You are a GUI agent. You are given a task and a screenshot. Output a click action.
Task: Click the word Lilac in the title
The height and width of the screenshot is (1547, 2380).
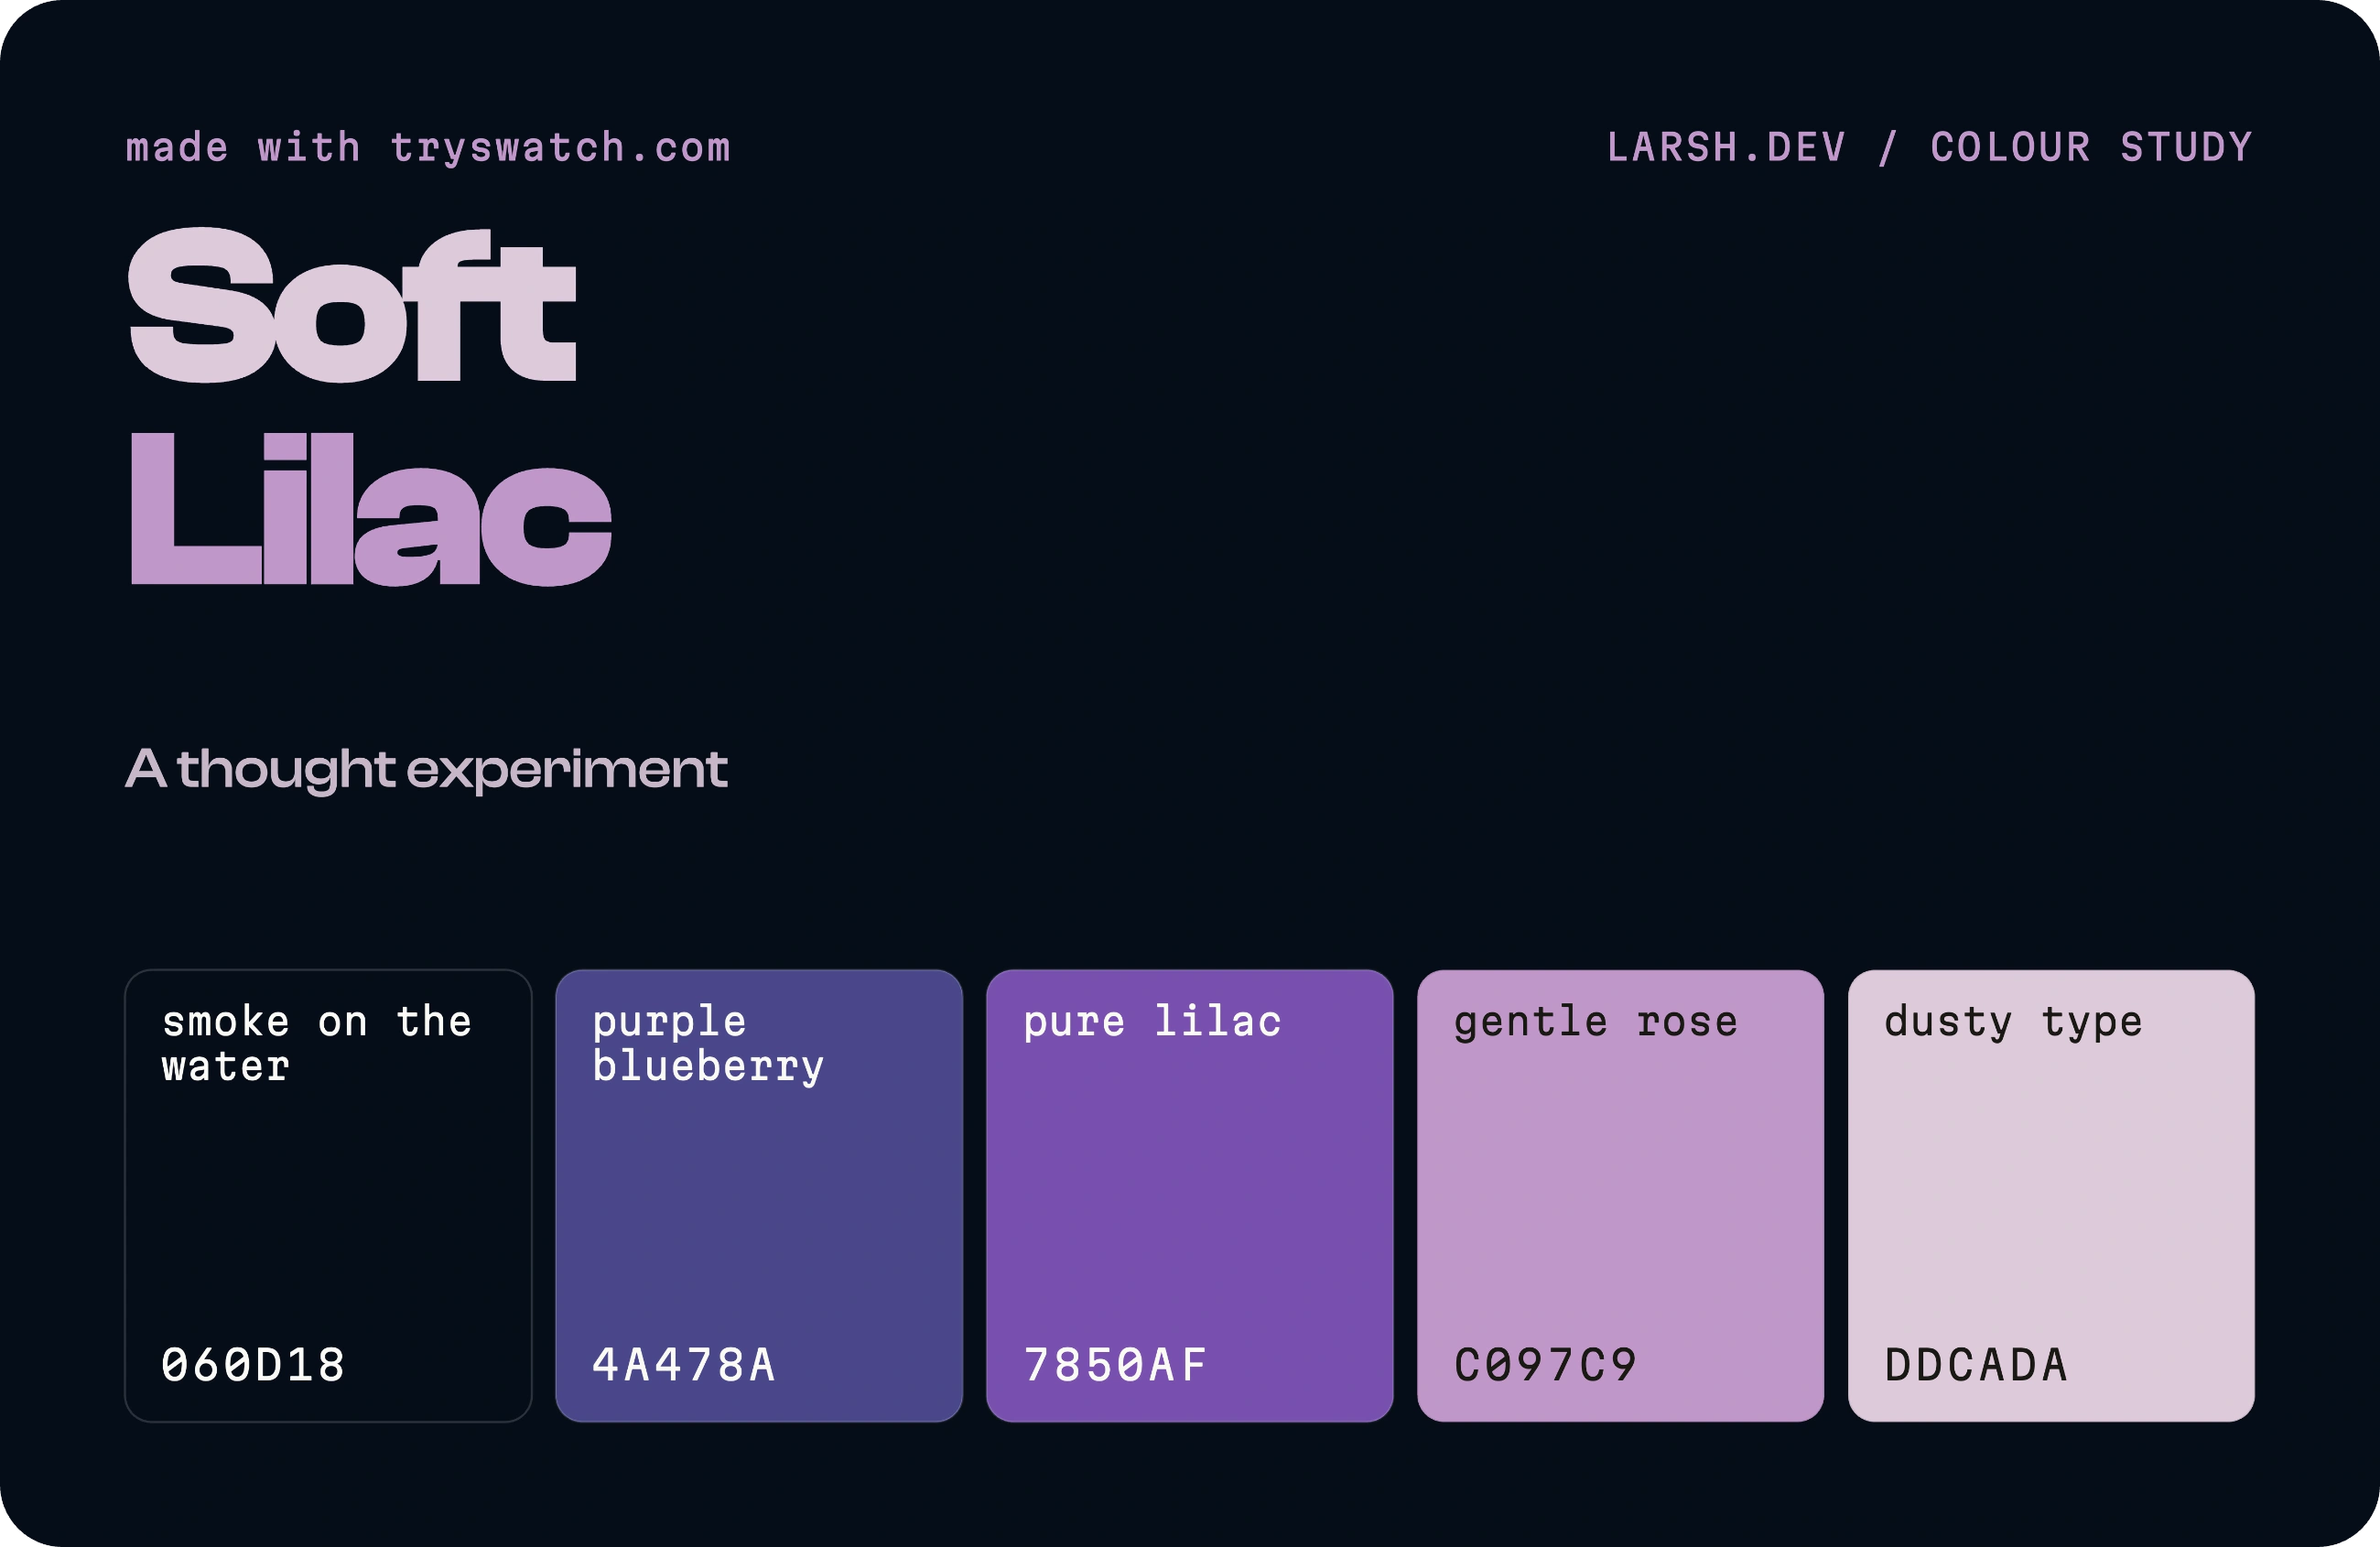(x=371, y=509)
